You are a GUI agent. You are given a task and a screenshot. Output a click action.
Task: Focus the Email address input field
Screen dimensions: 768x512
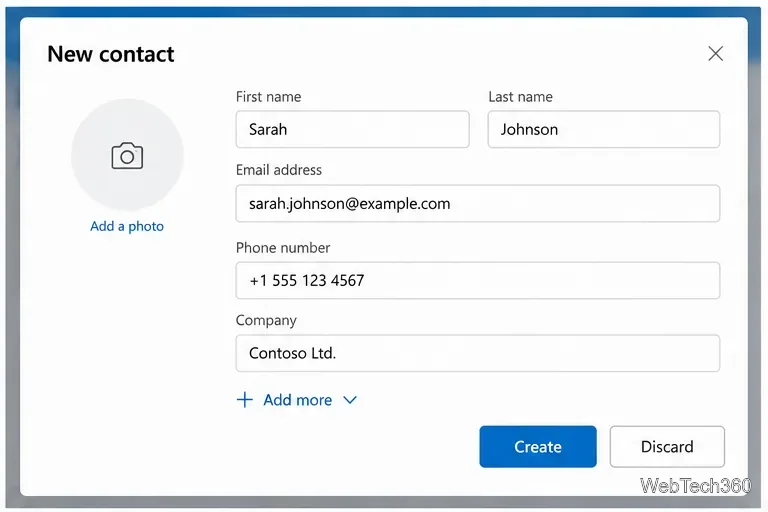point(478,203)
